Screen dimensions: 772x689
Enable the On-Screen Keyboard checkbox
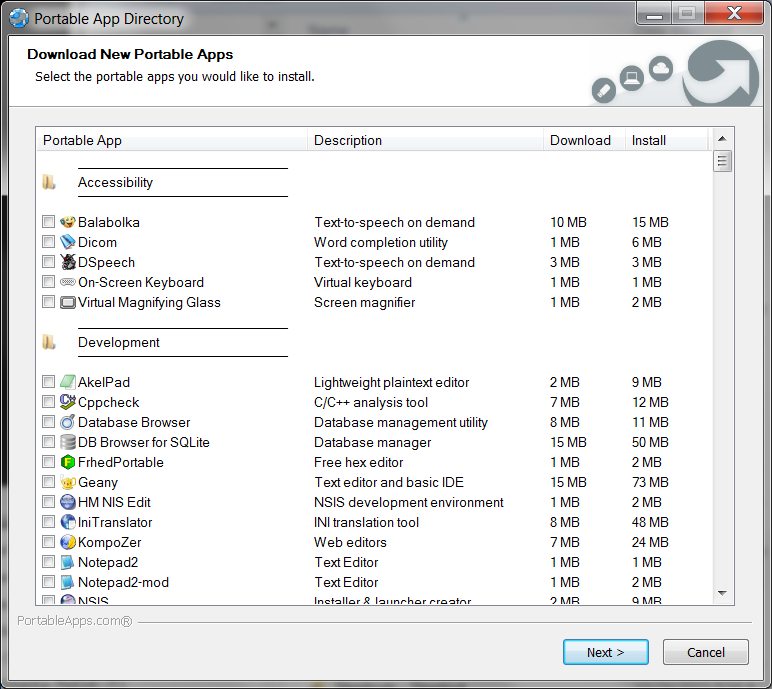point(48,282)
